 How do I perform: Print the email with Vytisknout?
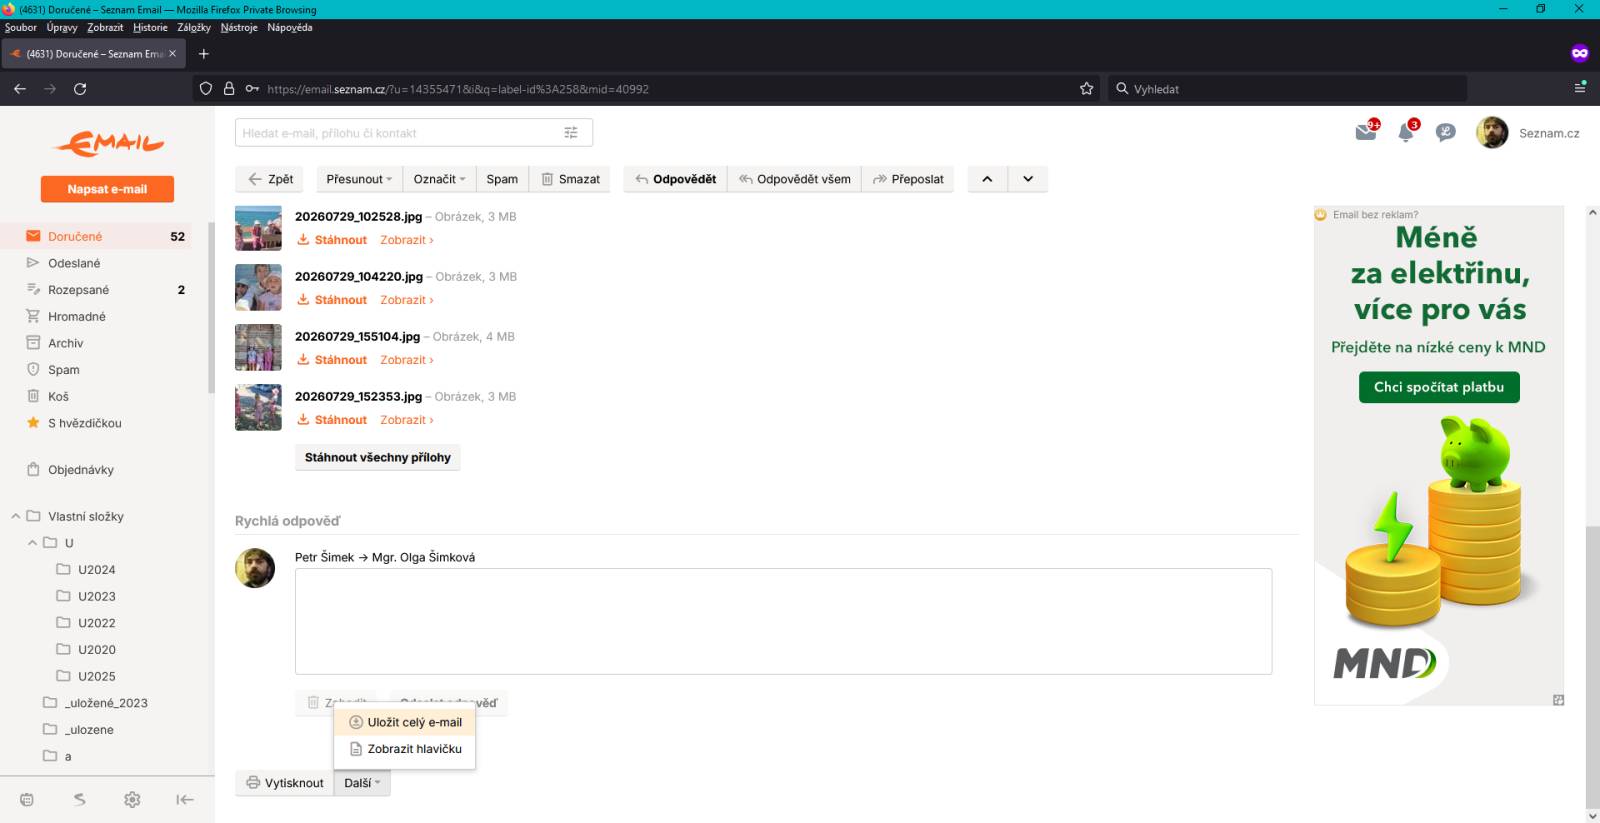pos(285,783)
